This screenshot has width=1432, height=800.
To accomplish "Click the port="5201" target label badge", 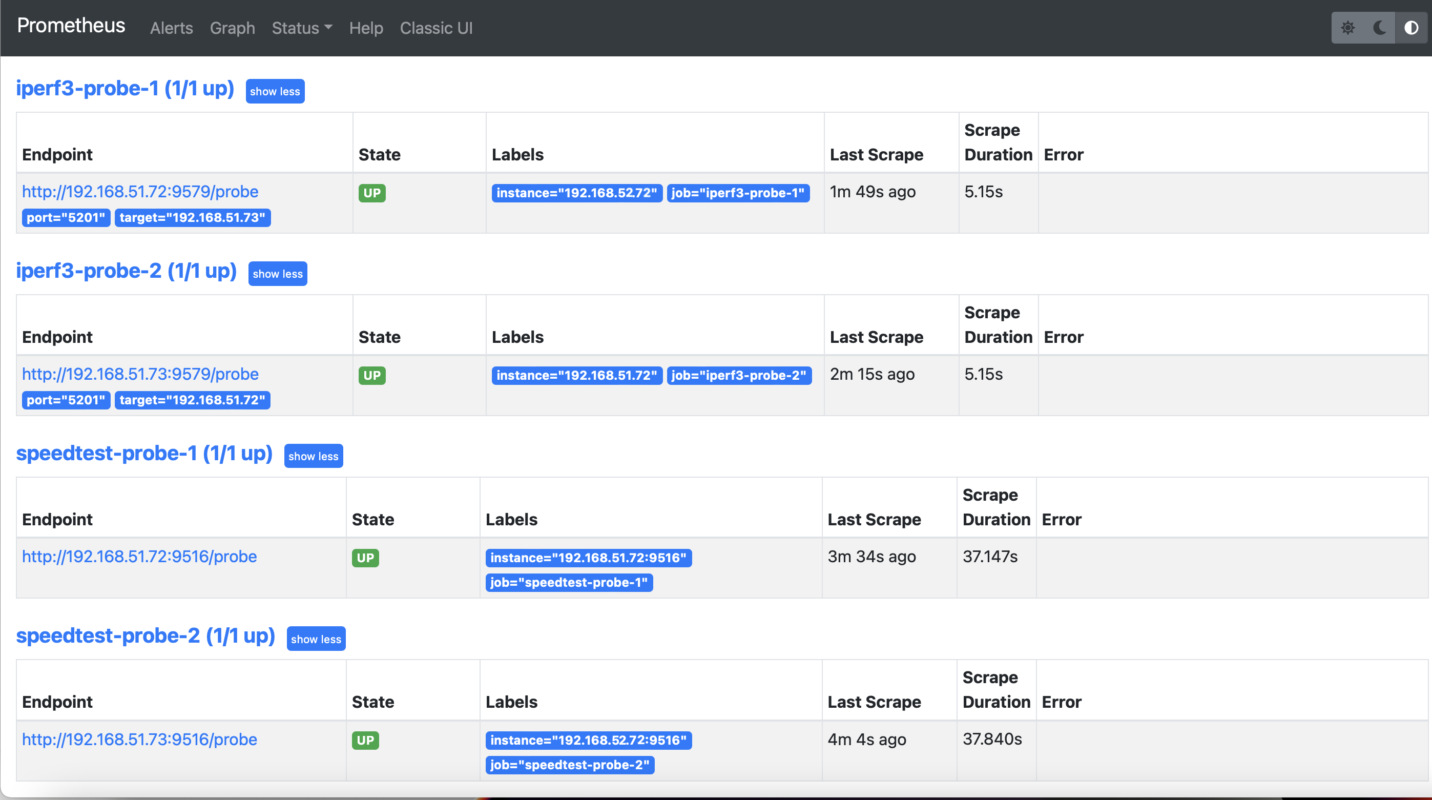I will click(x=65, y=217).
